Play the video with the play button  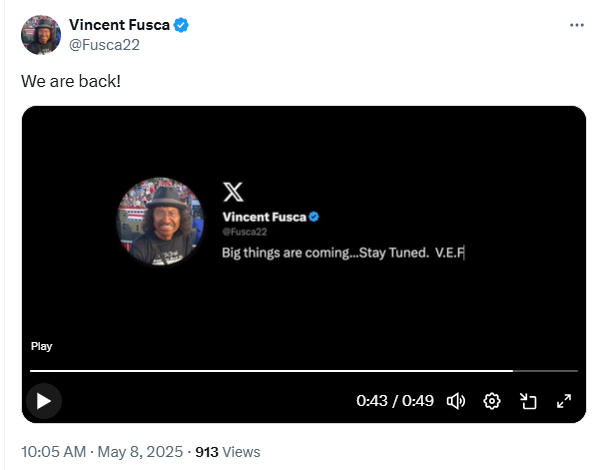(x=43, y=401)
